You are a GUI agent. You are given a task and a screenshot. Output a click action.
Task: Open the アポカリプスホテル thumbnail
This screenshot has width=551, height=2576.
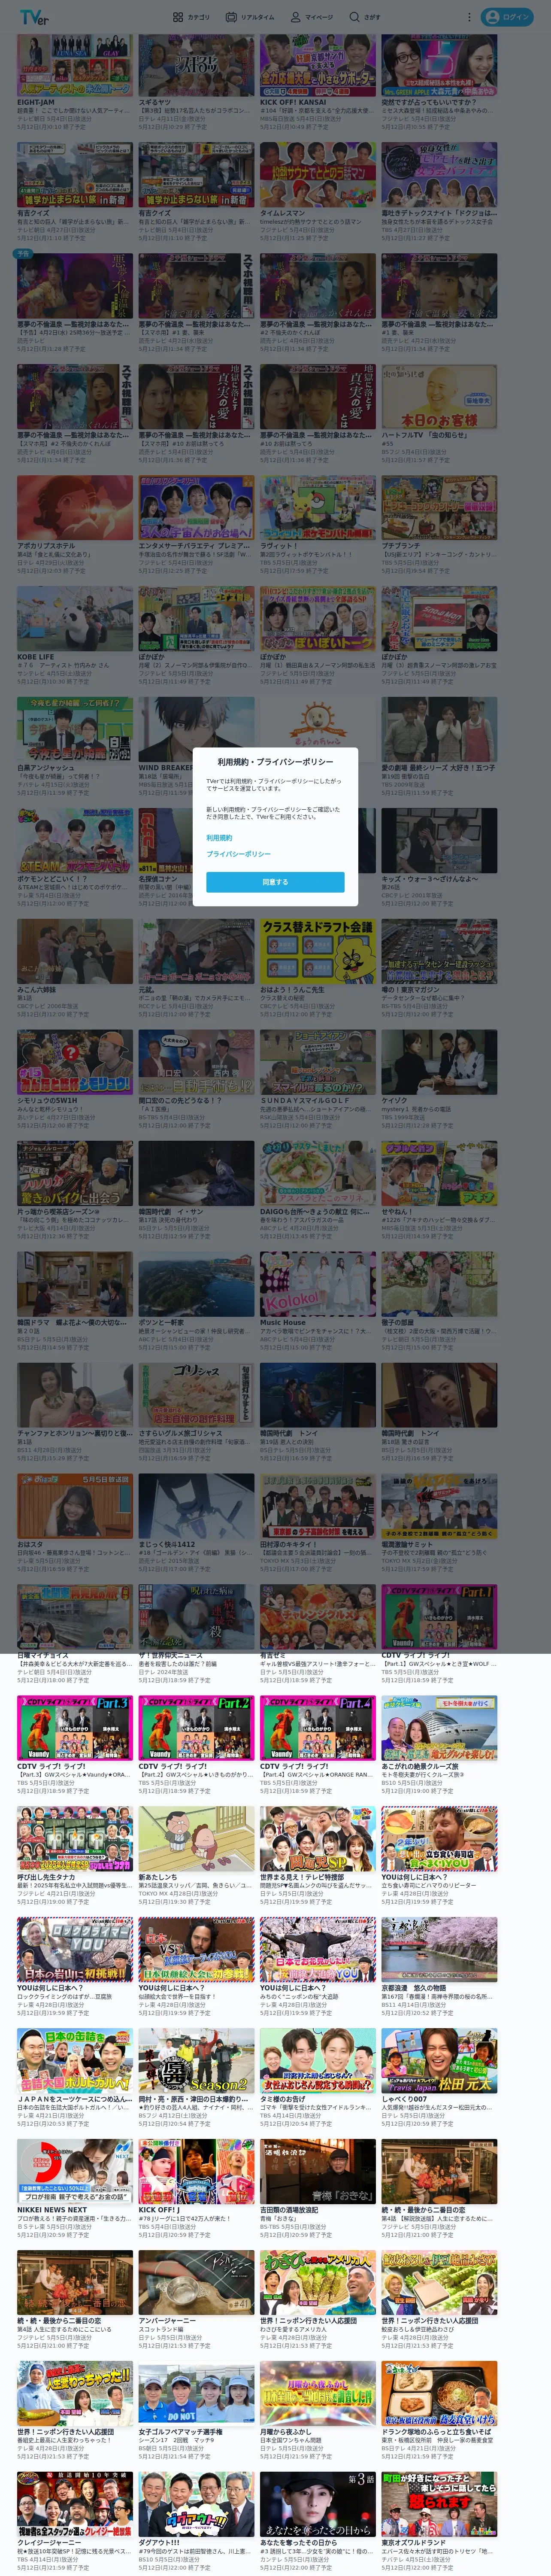(75, 508)
